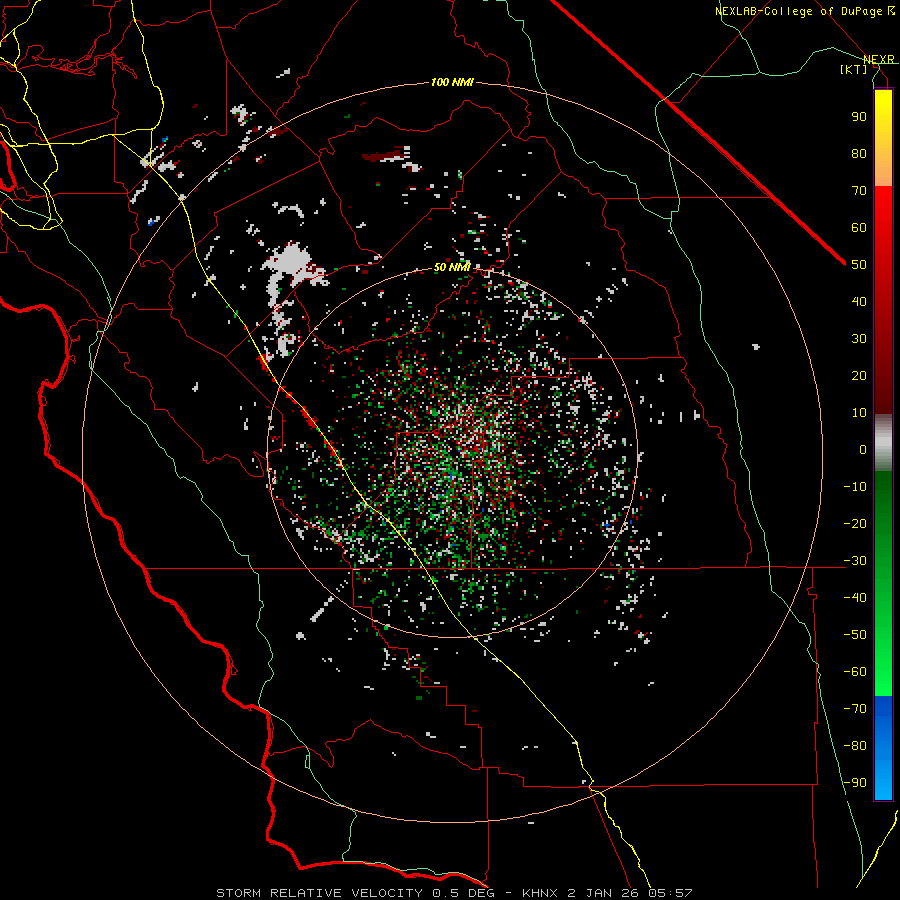Select the -70 value on the velocity scale
900x900 pixels.
coord(855,709)
